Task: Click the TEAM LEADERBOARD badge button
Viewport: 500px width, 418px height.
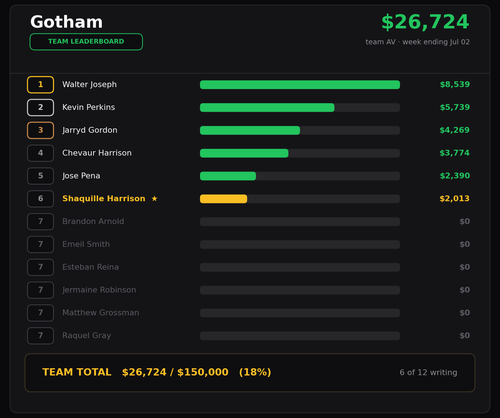Action: tap(86, 42)
